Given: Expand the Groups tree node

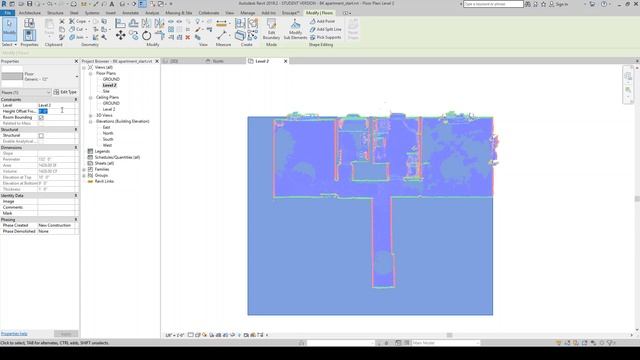Looking at the screenshot, I should (84, 176).
